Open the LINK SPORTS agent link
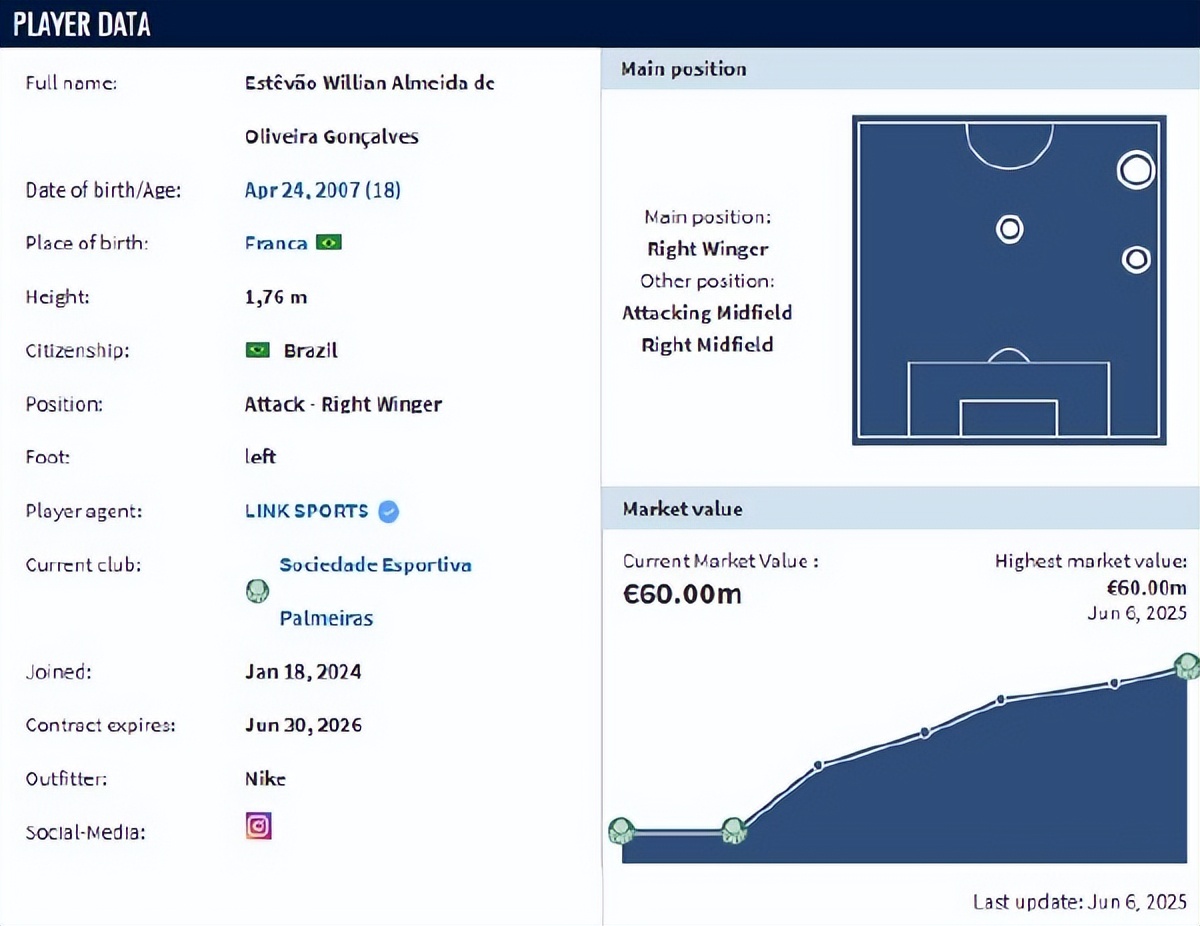 (x=307, y=511)
